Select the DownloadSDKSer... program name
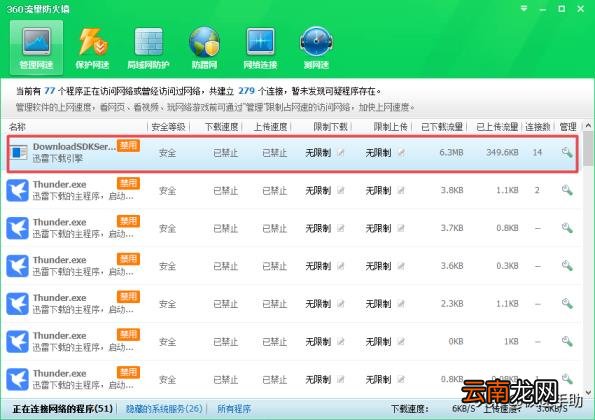The image size is (595, 420). click(x=74, y=146)
